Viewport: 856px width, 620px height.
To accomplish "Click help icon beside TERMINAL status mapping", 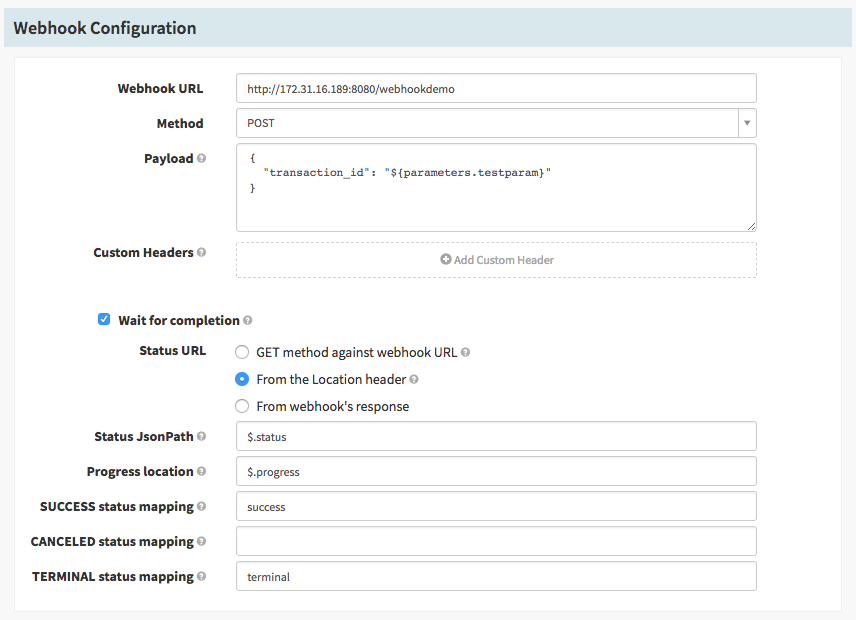I will tap(202, 576).
